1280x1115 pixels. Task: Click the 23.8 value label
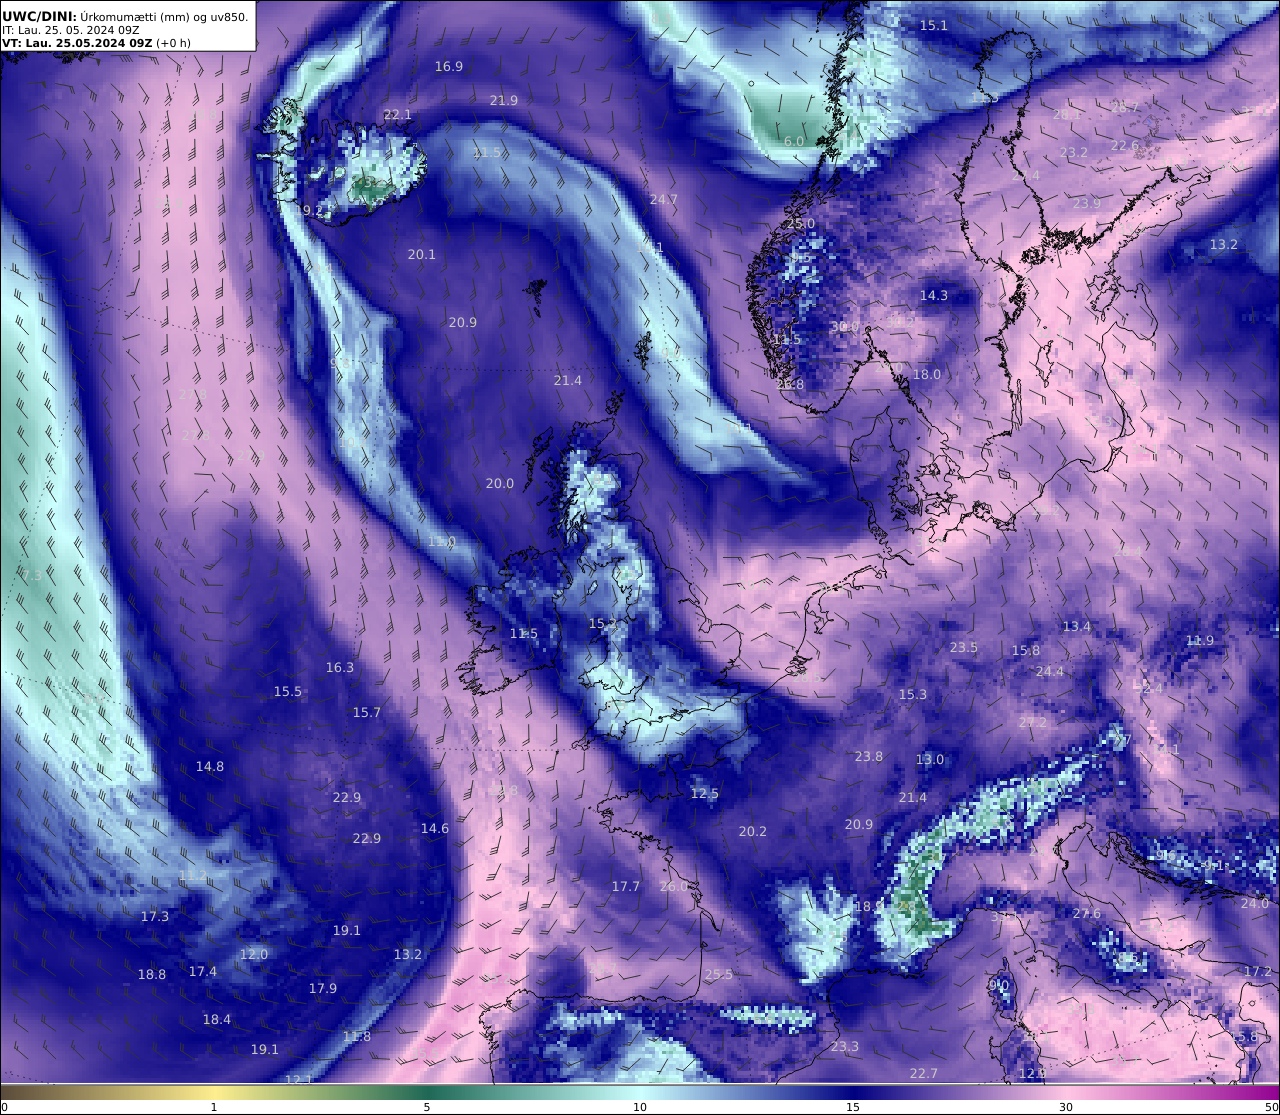[x=869, y=756]
